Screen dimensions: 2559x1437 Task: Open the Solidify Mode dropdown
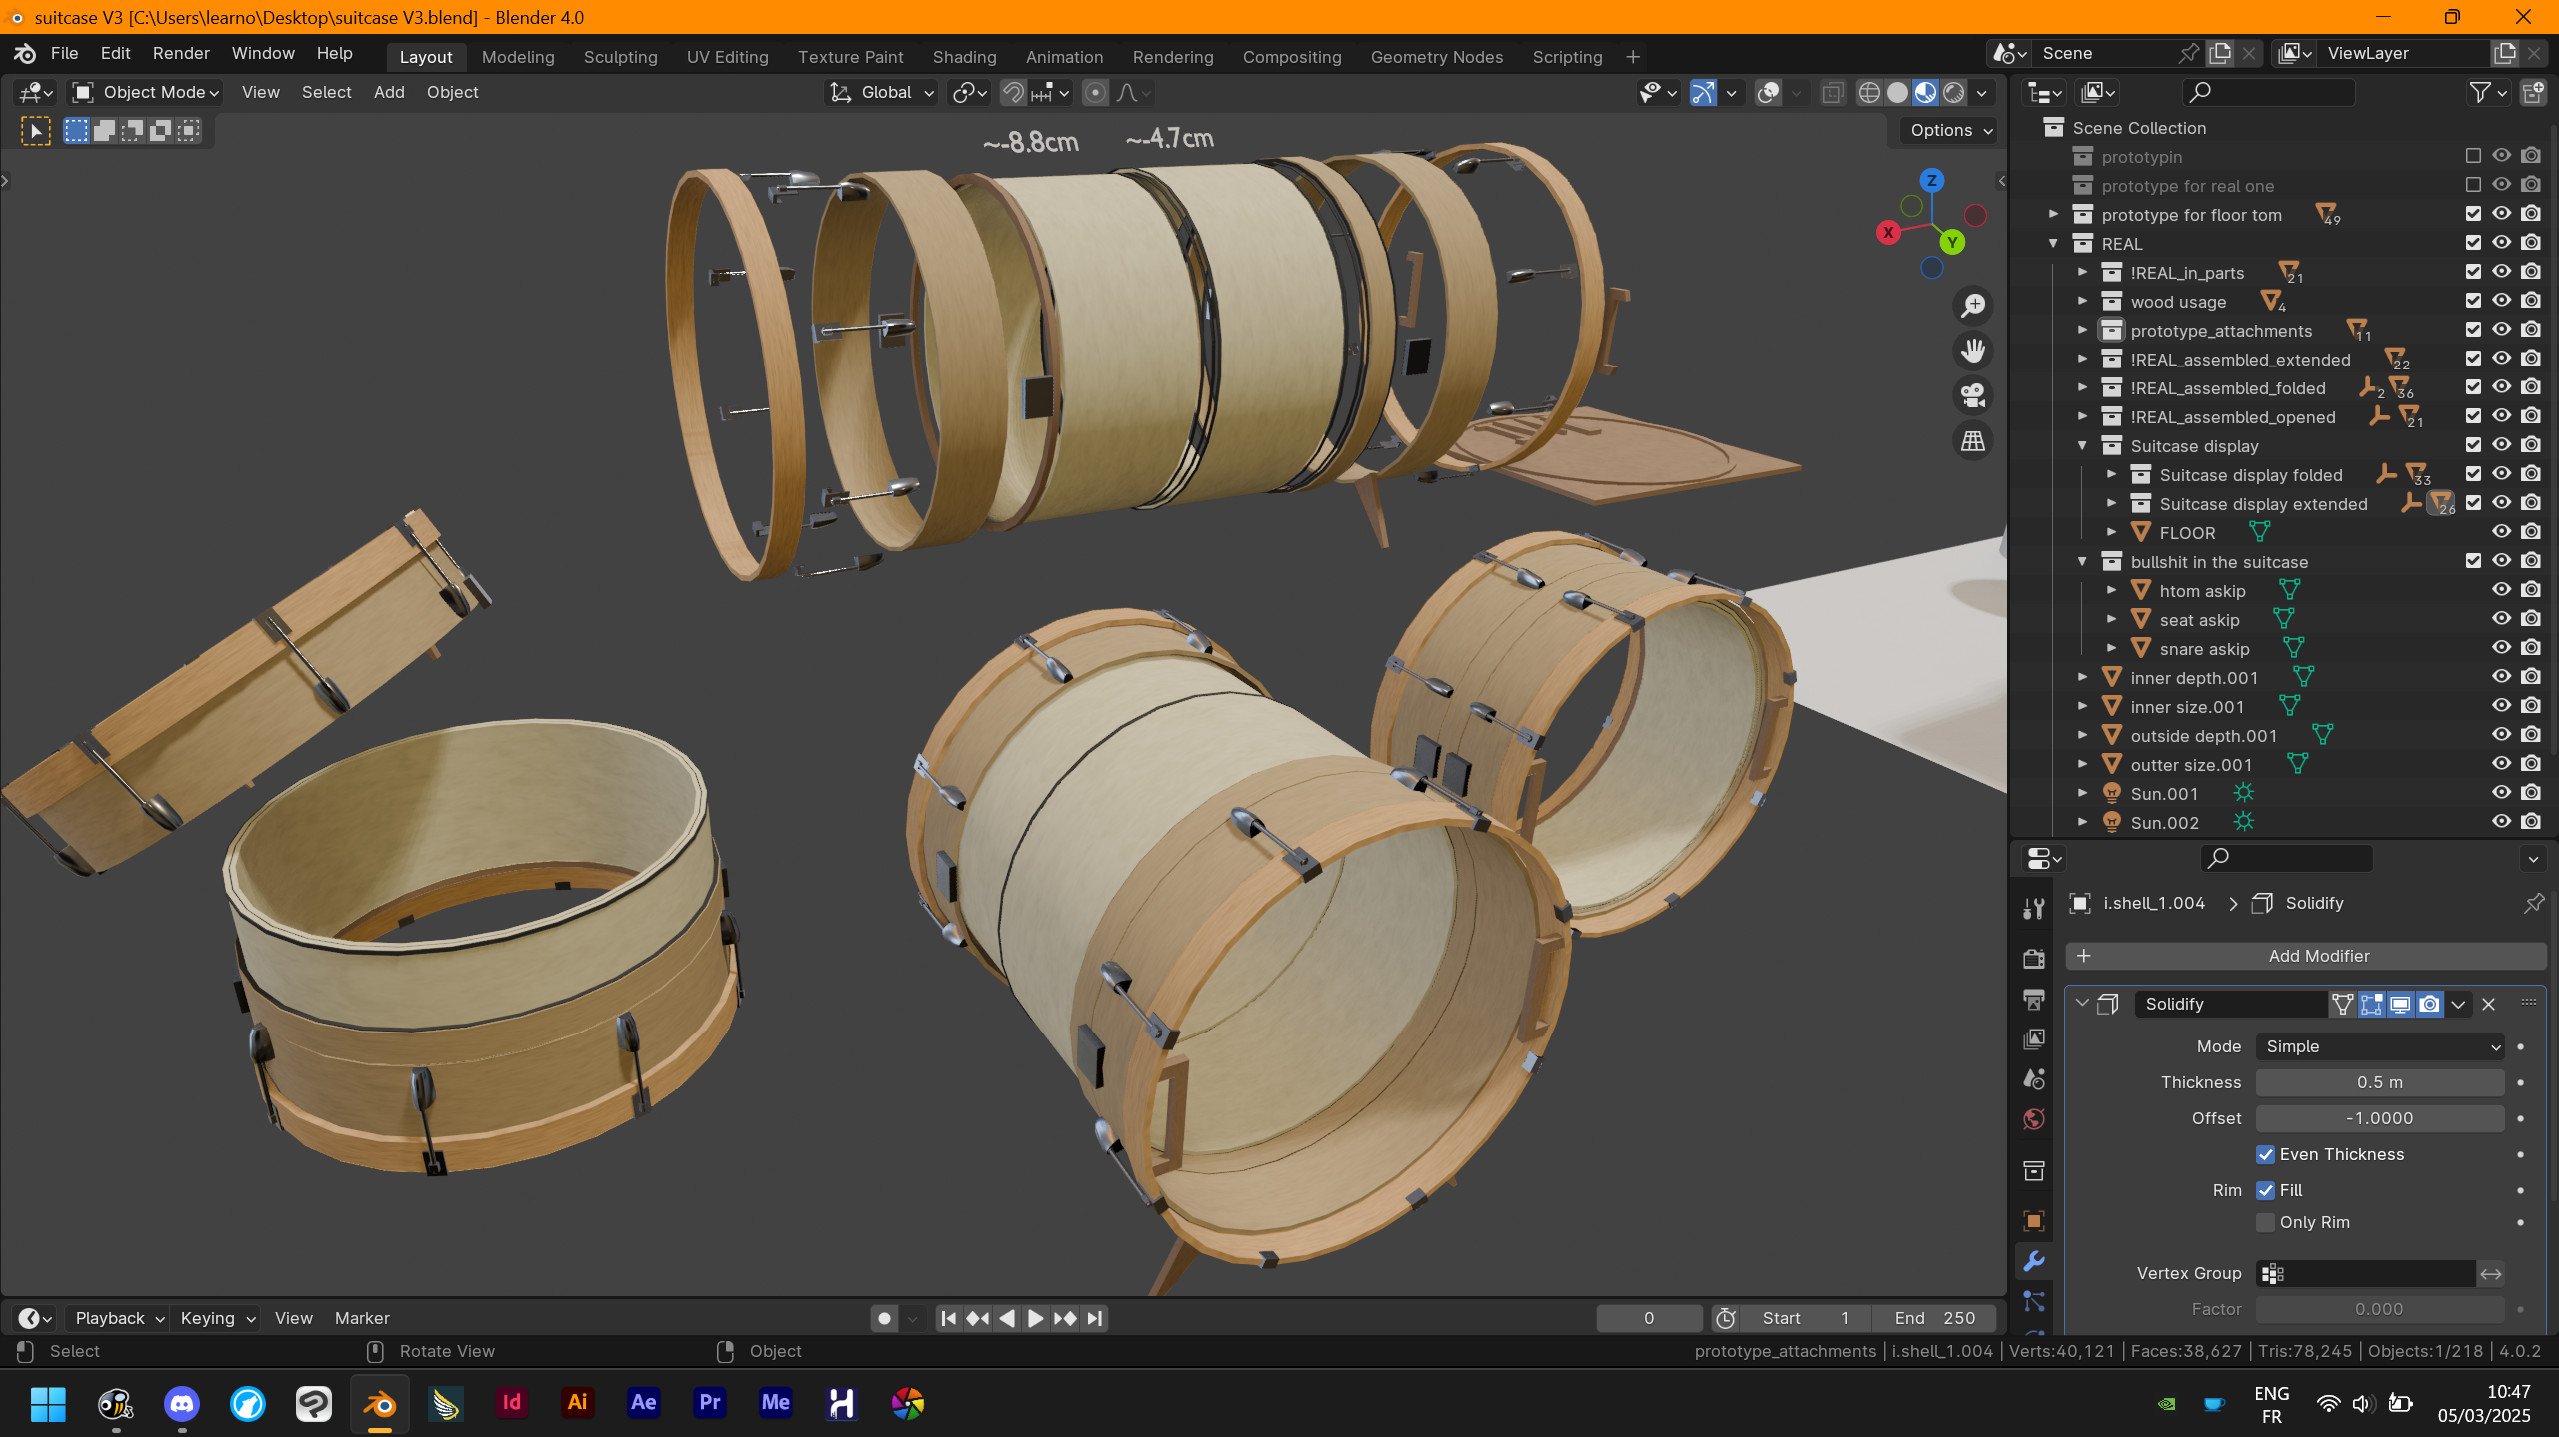pos(2380,1046)
